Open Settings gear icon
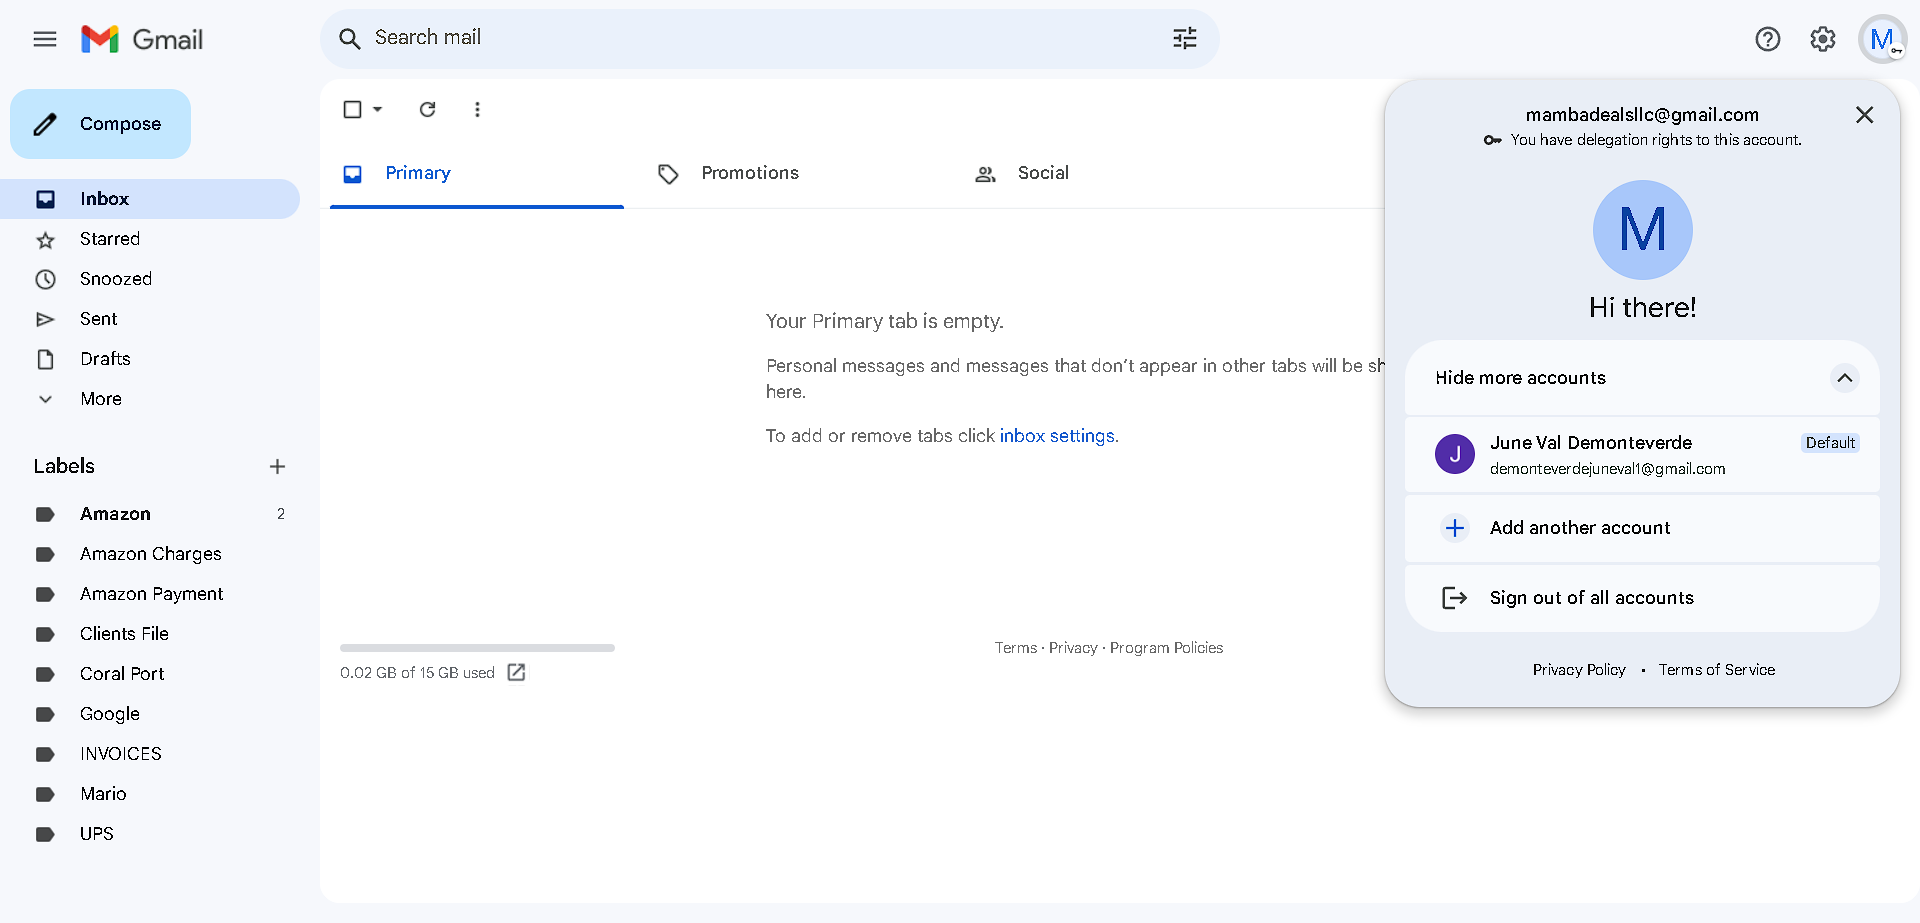This screenshot has height=923, width=1920. (x=1823, y=39)
